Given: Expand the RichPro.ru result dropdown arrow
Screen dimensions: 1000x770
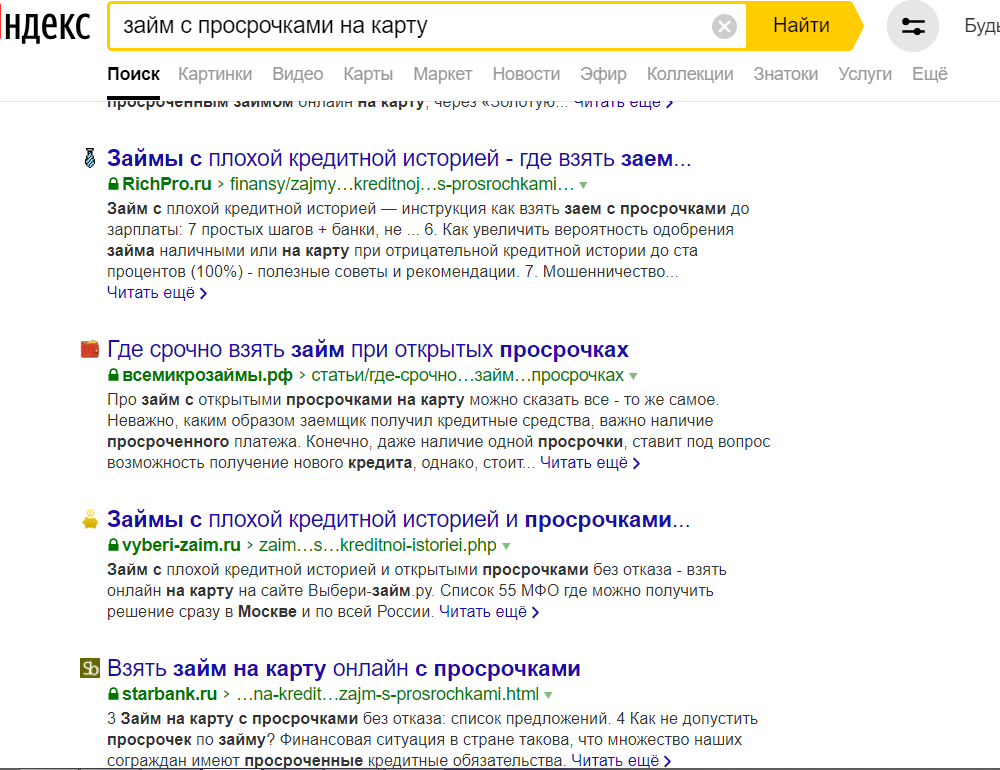Looking at the screenshot, I should [x=583, y=186].
